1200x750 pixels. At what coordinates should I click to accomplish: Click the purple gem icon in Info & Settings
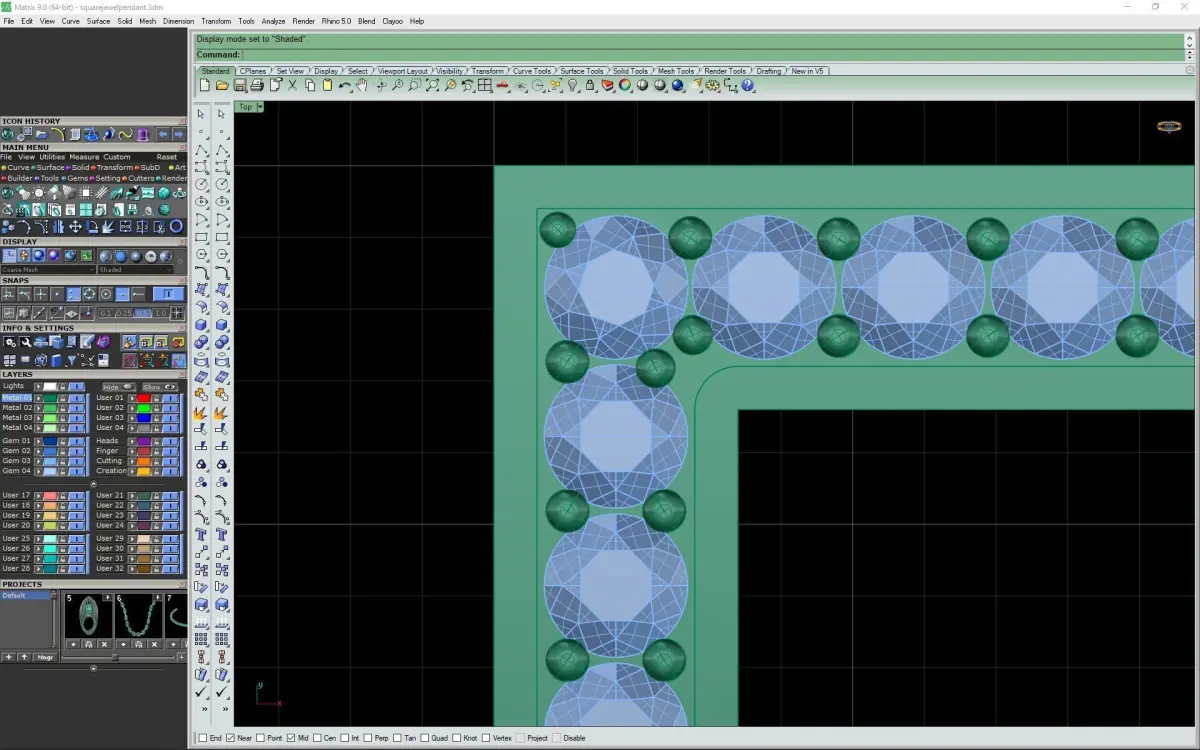tap(103, 342)
